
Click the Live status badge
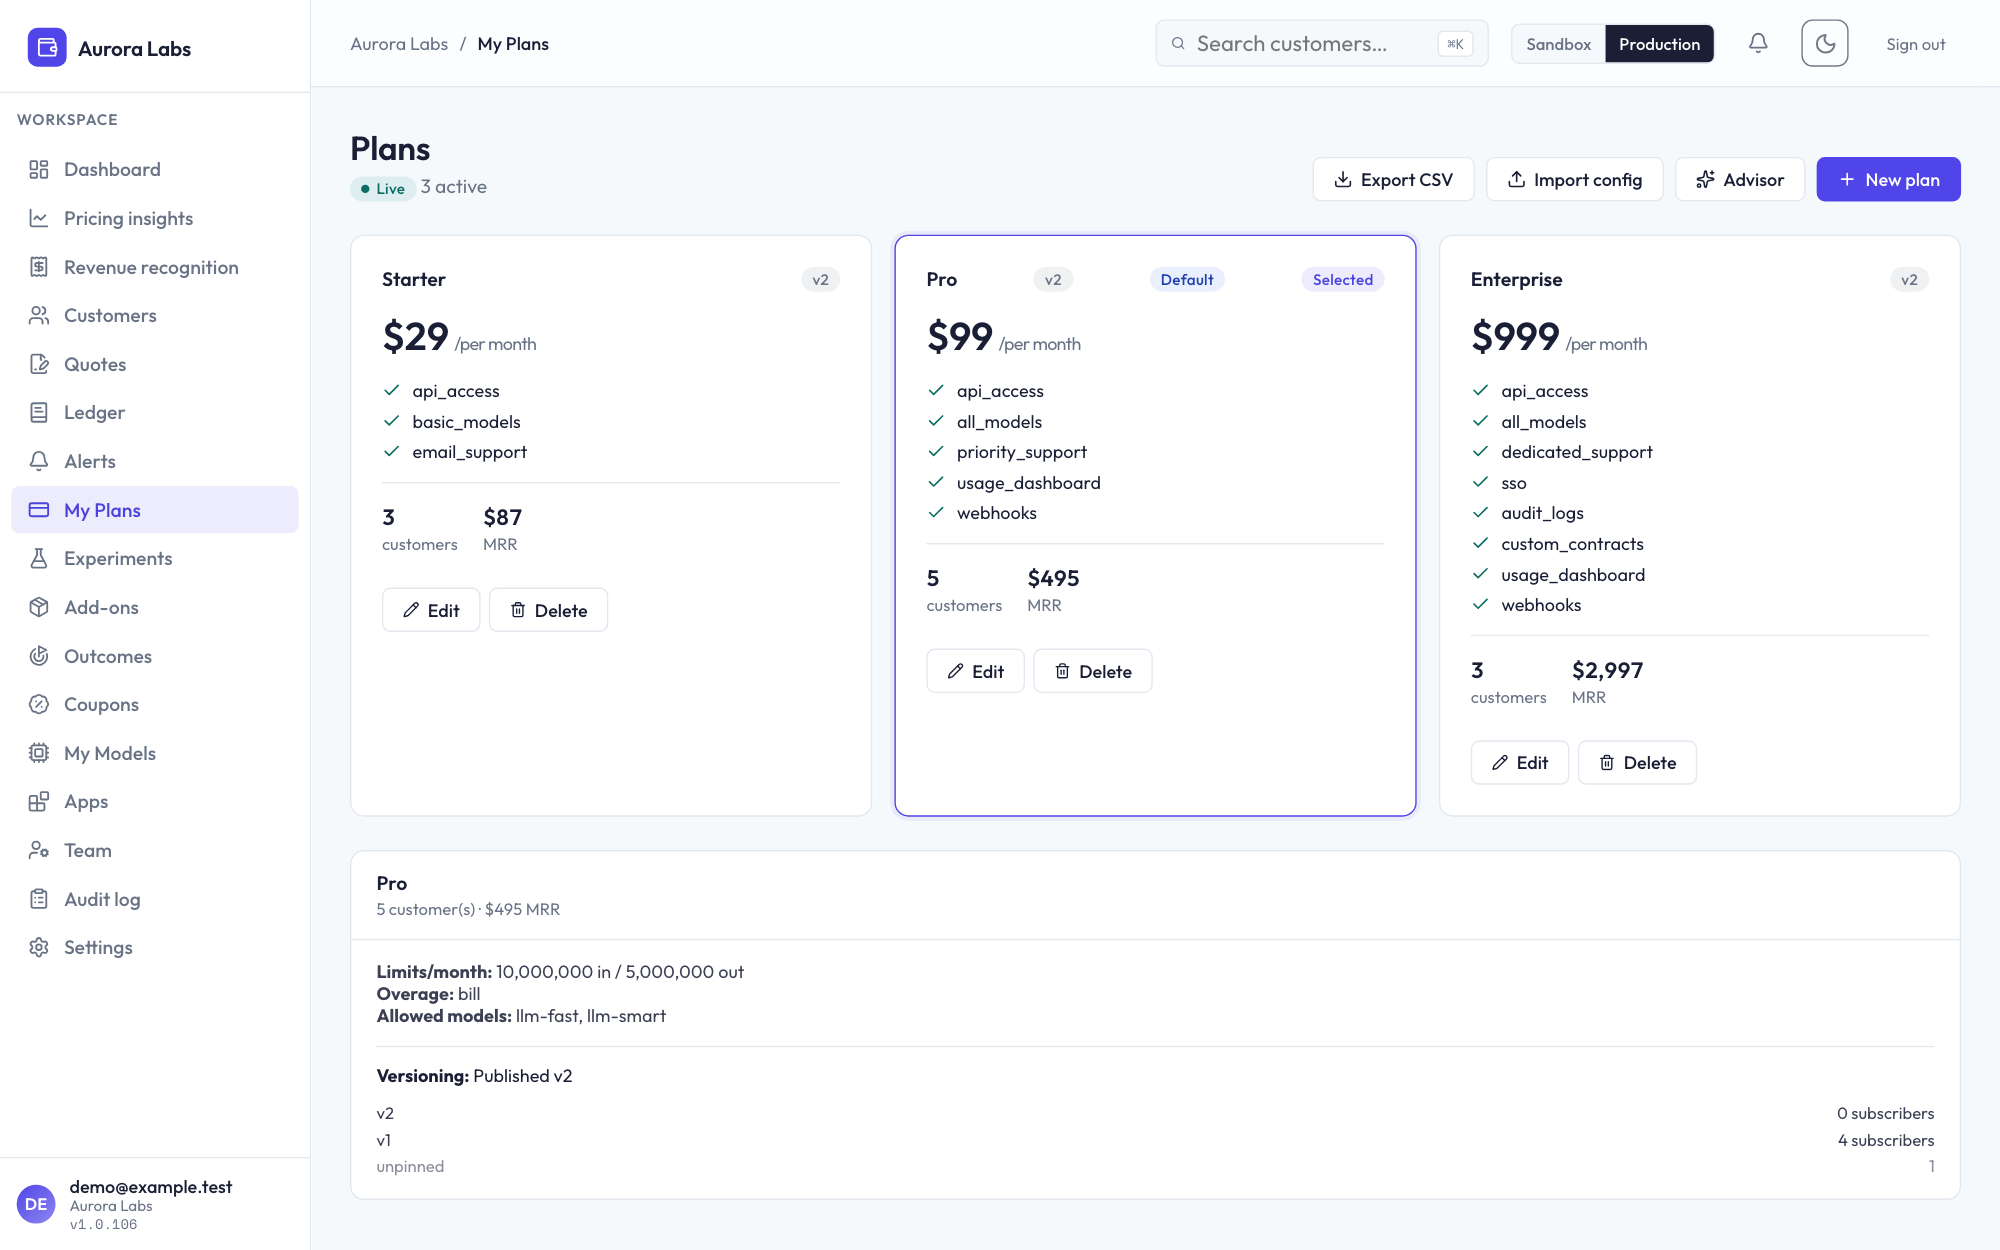click(x=383, y=188)
